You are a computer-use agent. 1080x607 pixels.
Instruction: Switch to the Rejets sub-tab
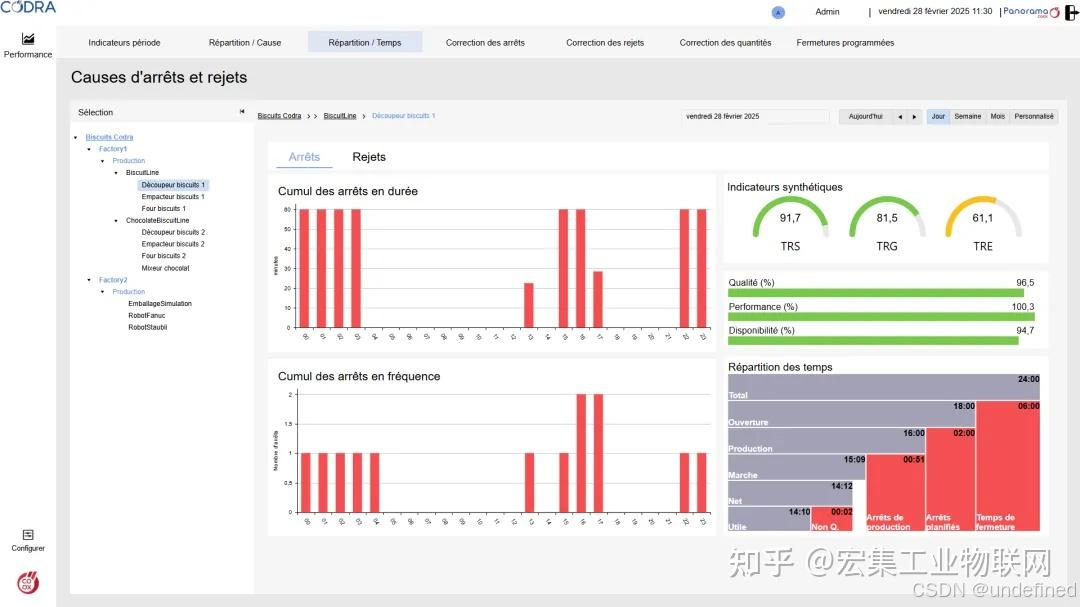[x=368, y=157]
